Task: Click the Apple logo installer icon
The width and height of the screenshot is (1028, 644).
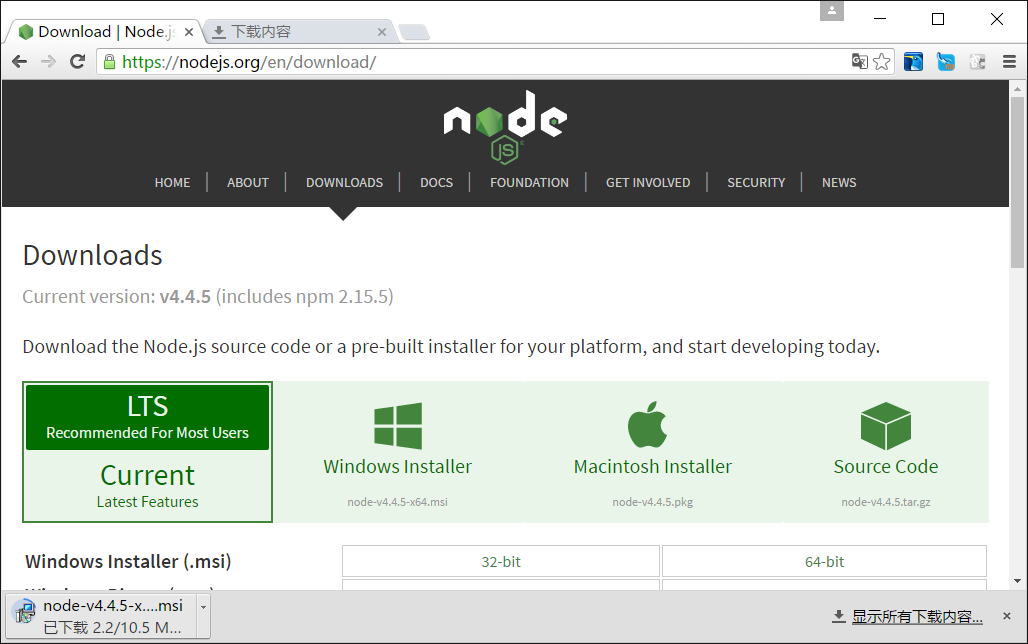Action: pos(647,424)
